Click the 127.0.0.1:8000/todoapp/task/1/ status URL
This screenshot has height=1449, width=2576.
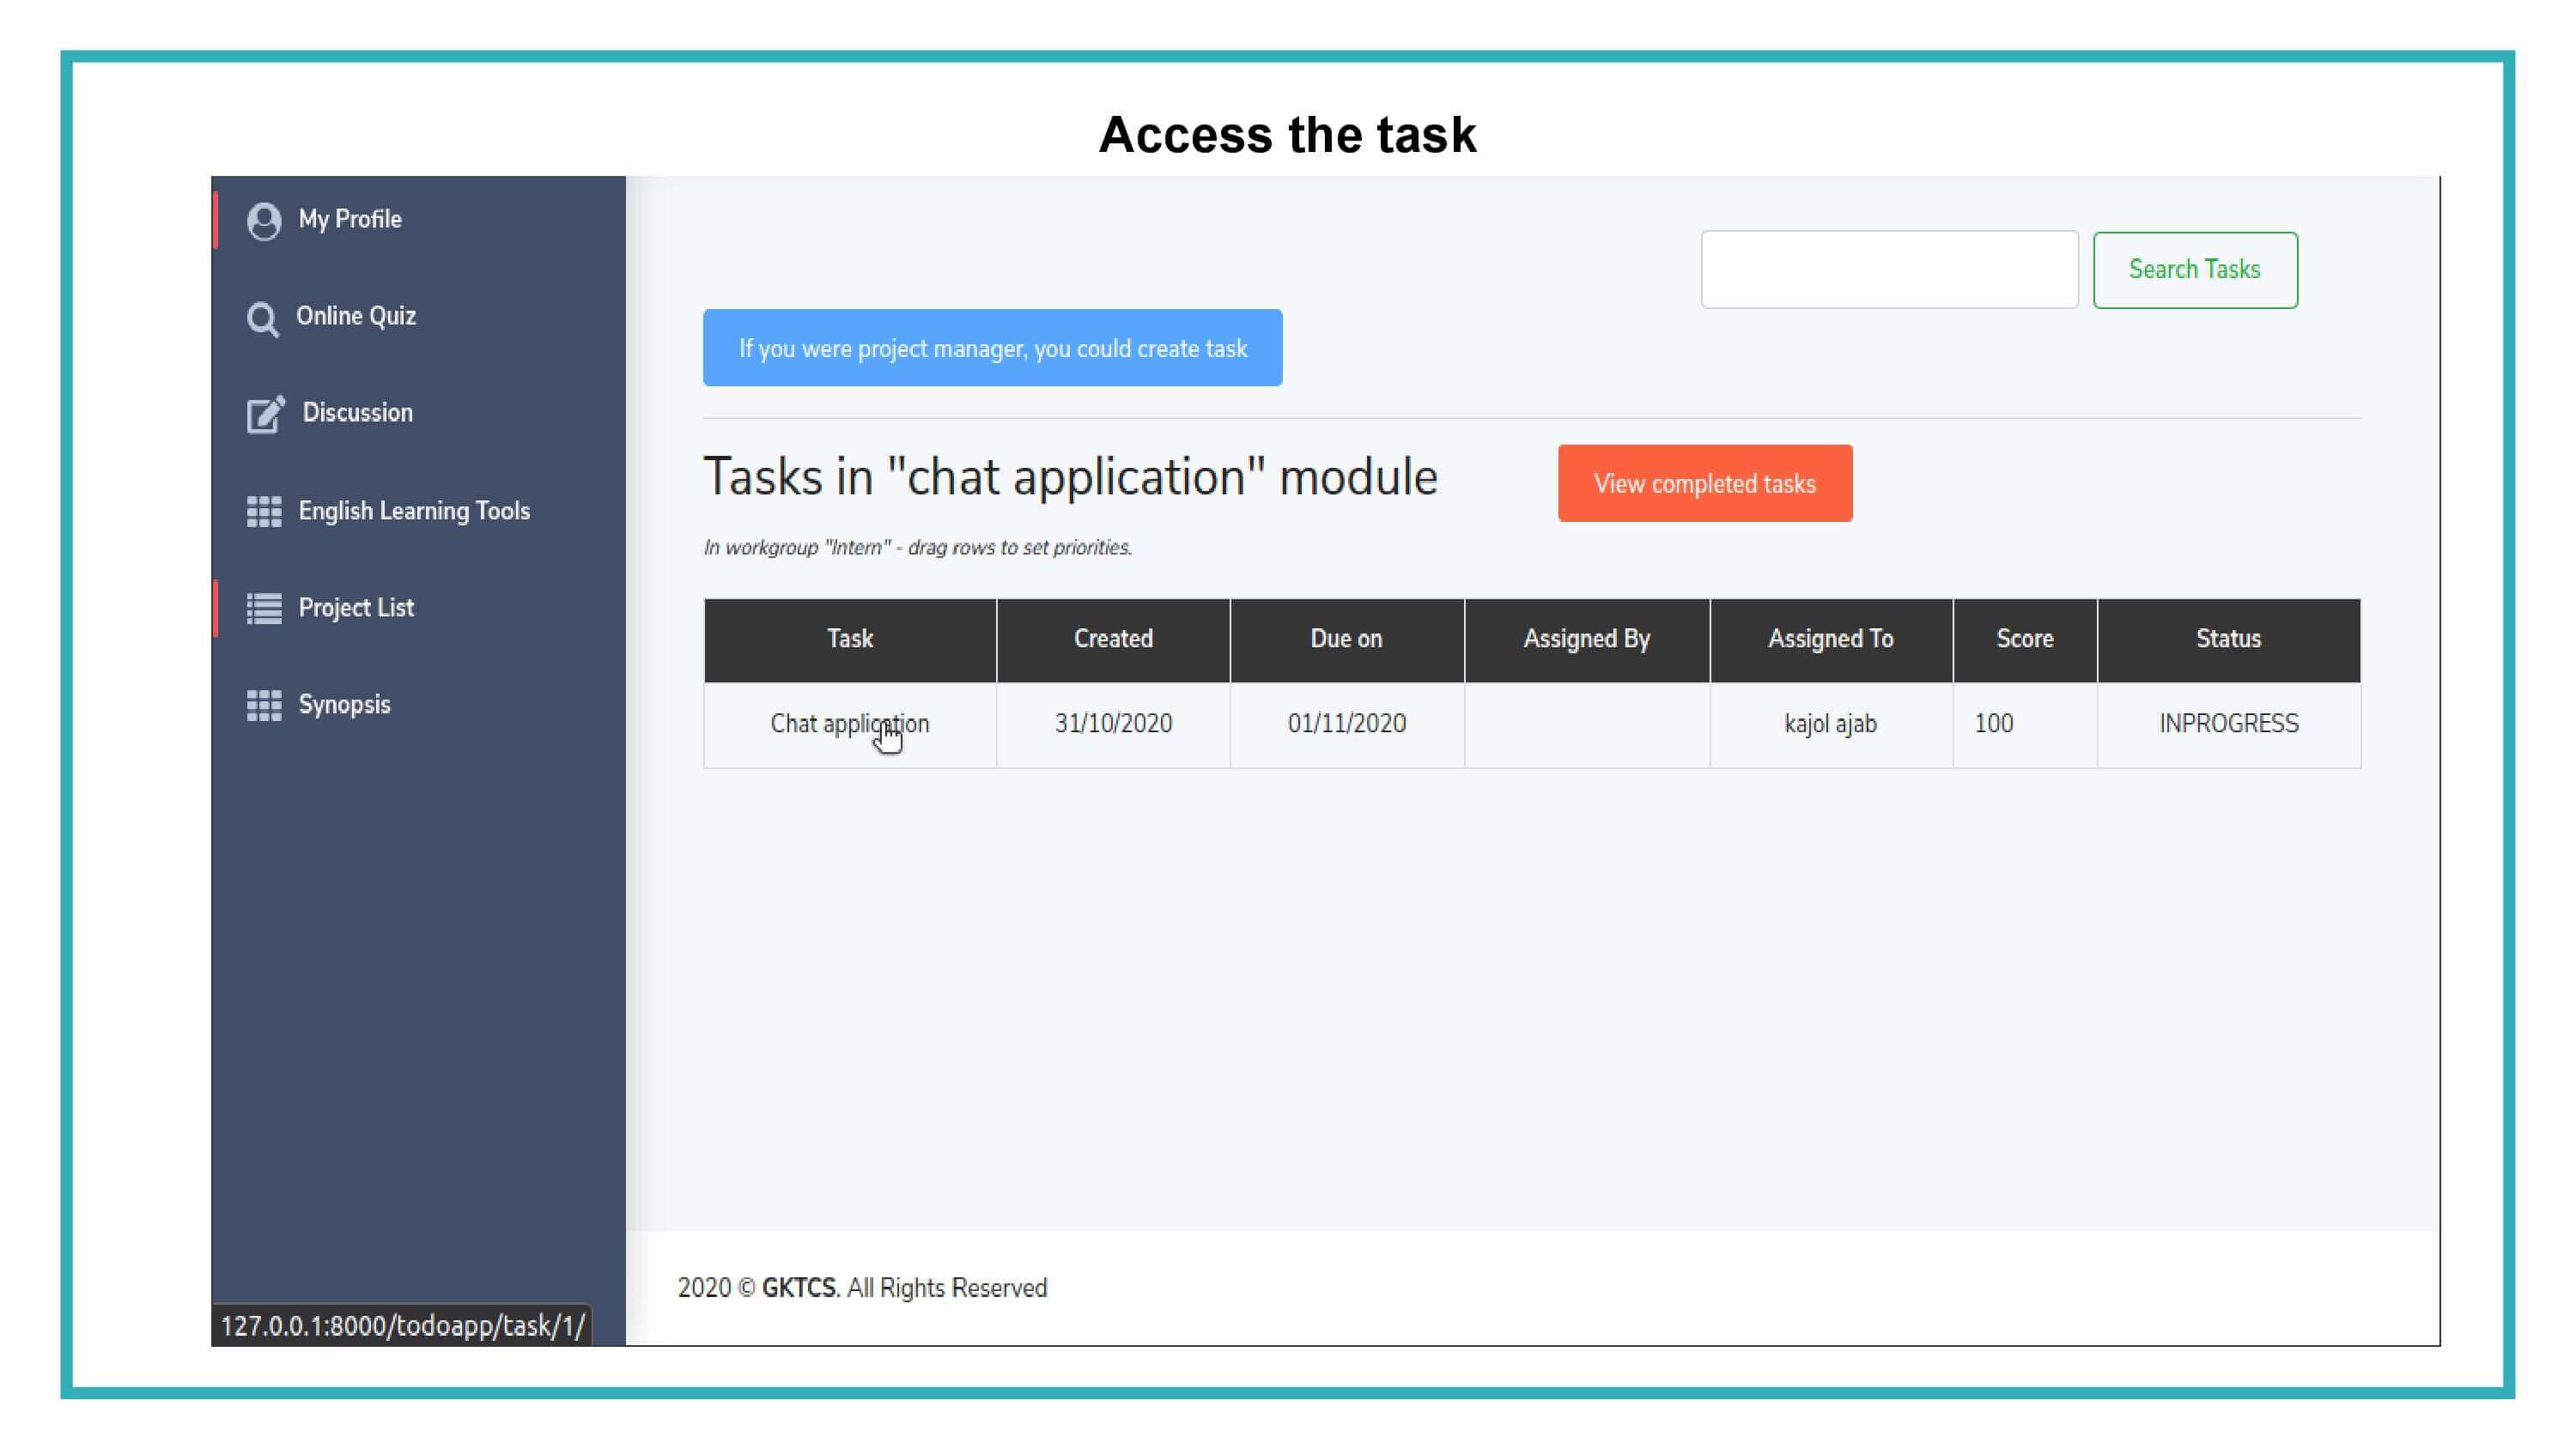[x=402, y=1326]
